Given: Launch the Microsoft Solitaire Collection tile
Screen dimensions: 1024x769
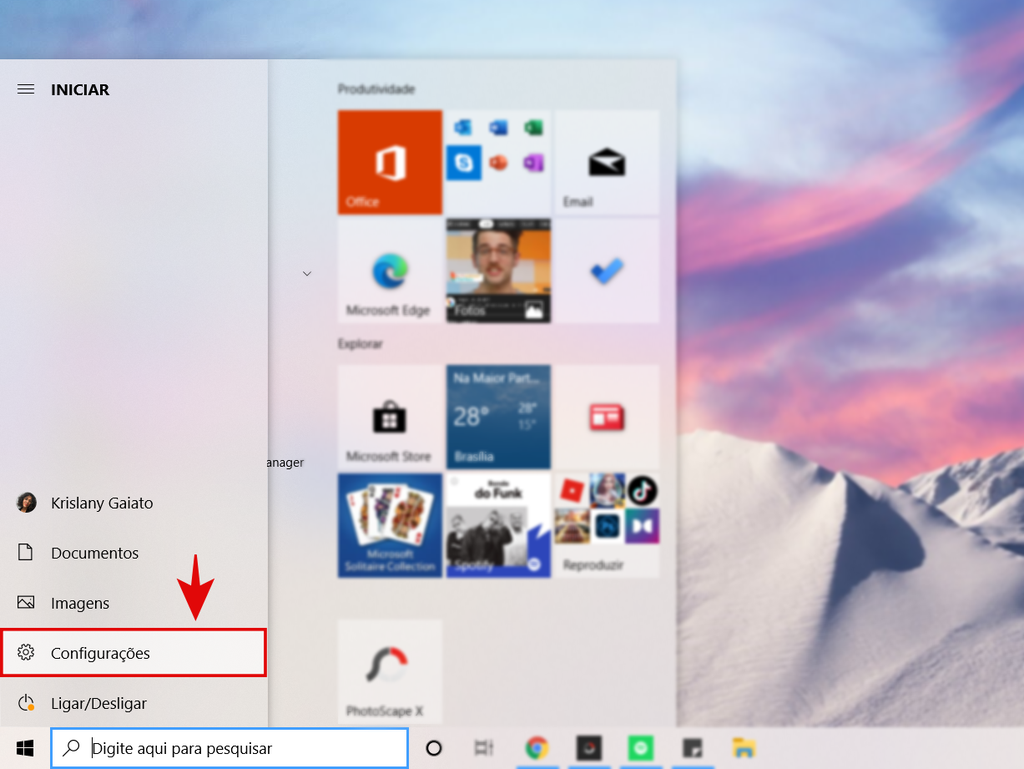Looking at the screenshot, I should click(x=390, y=526).
